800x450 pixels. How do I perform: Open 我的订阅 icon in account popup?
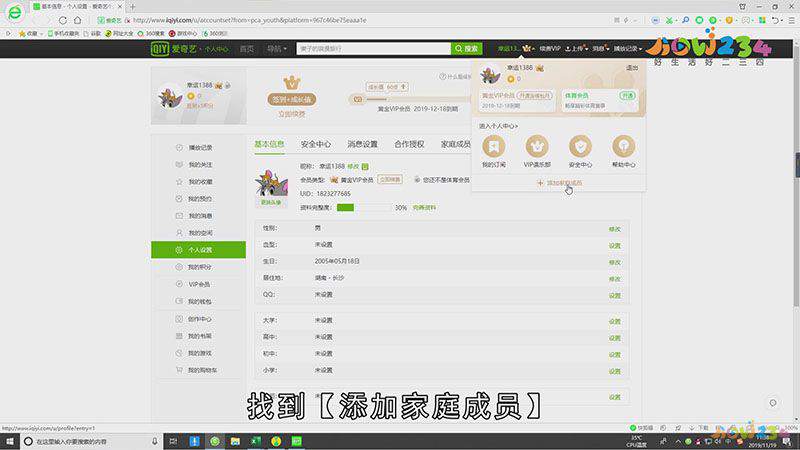click(493, 146)
